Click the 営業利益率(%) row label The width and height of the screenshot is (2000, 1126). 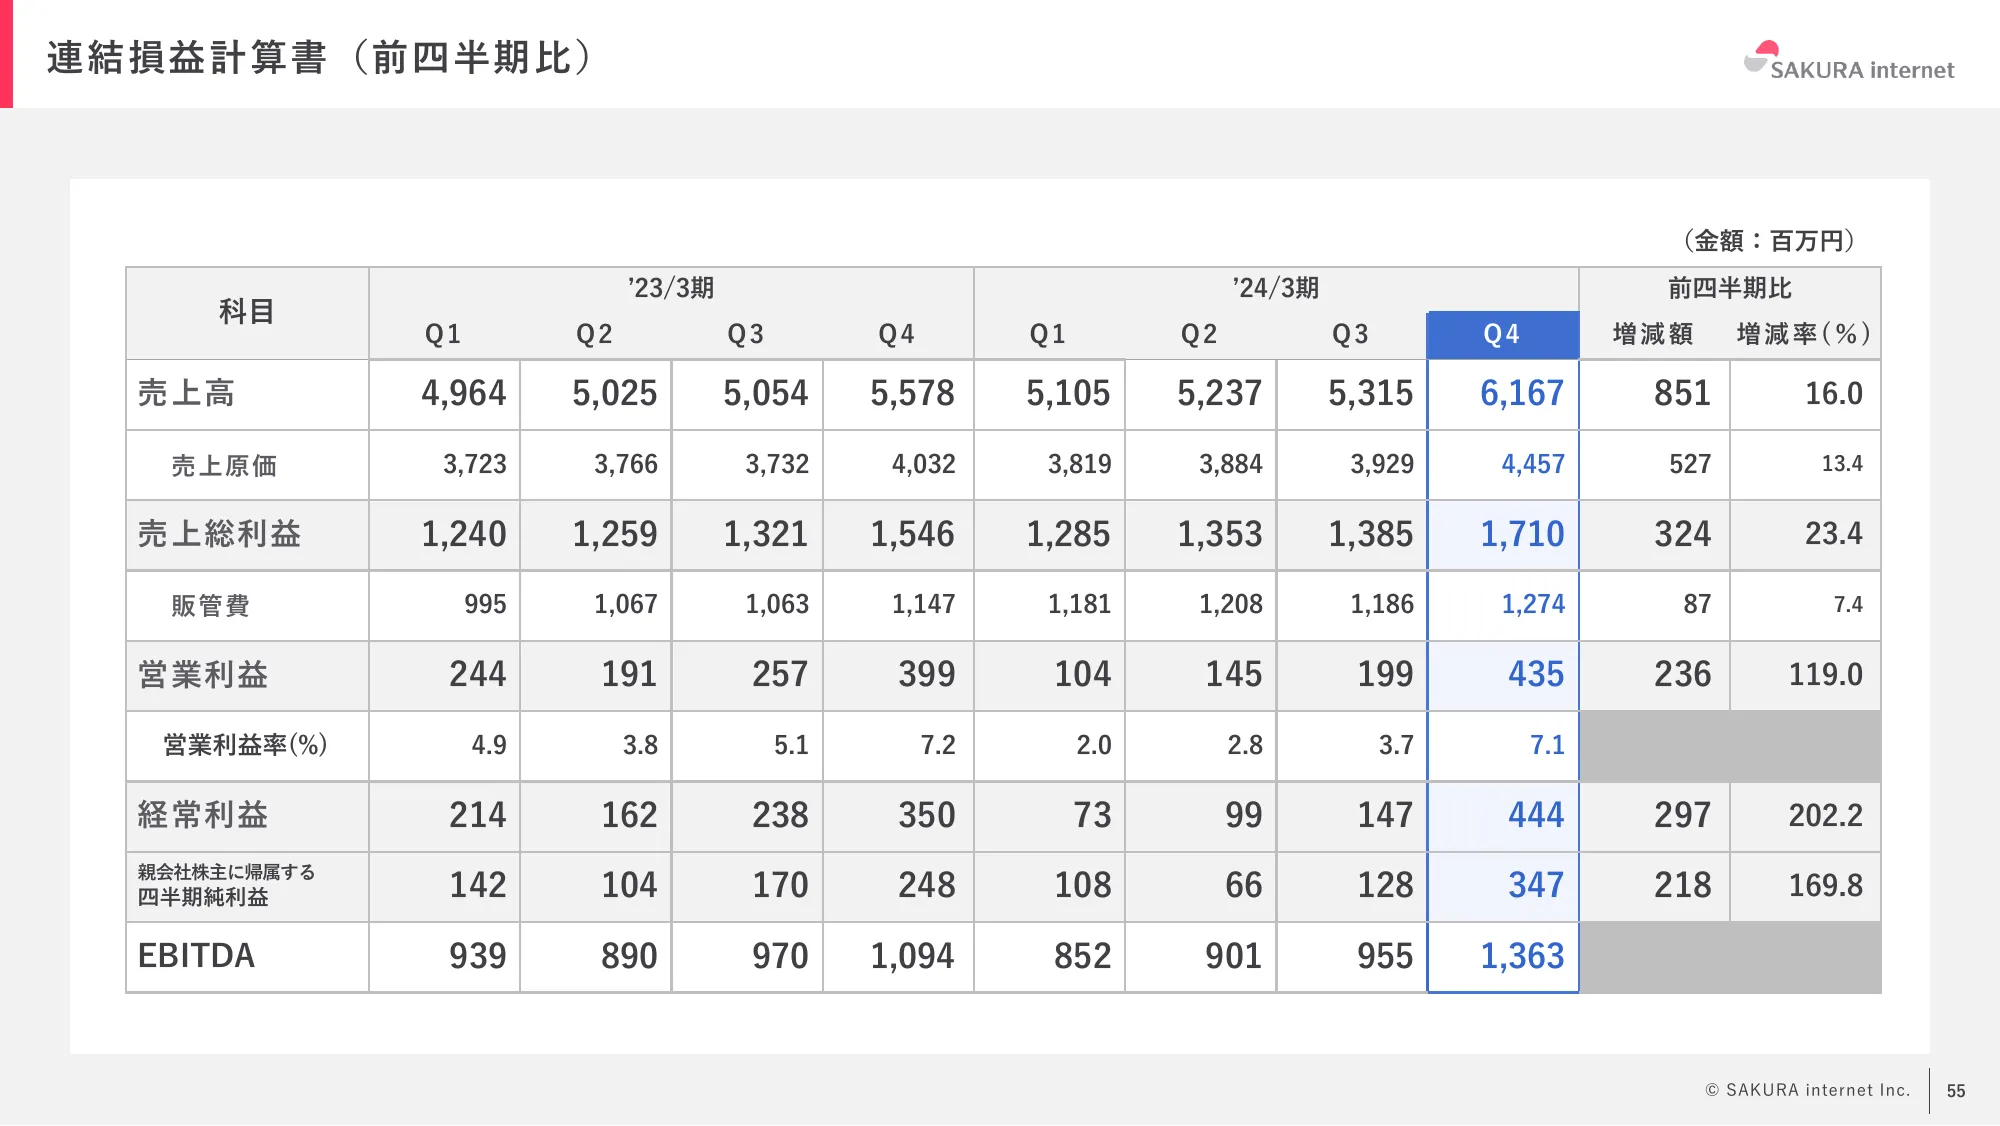[x=245, y=746]
